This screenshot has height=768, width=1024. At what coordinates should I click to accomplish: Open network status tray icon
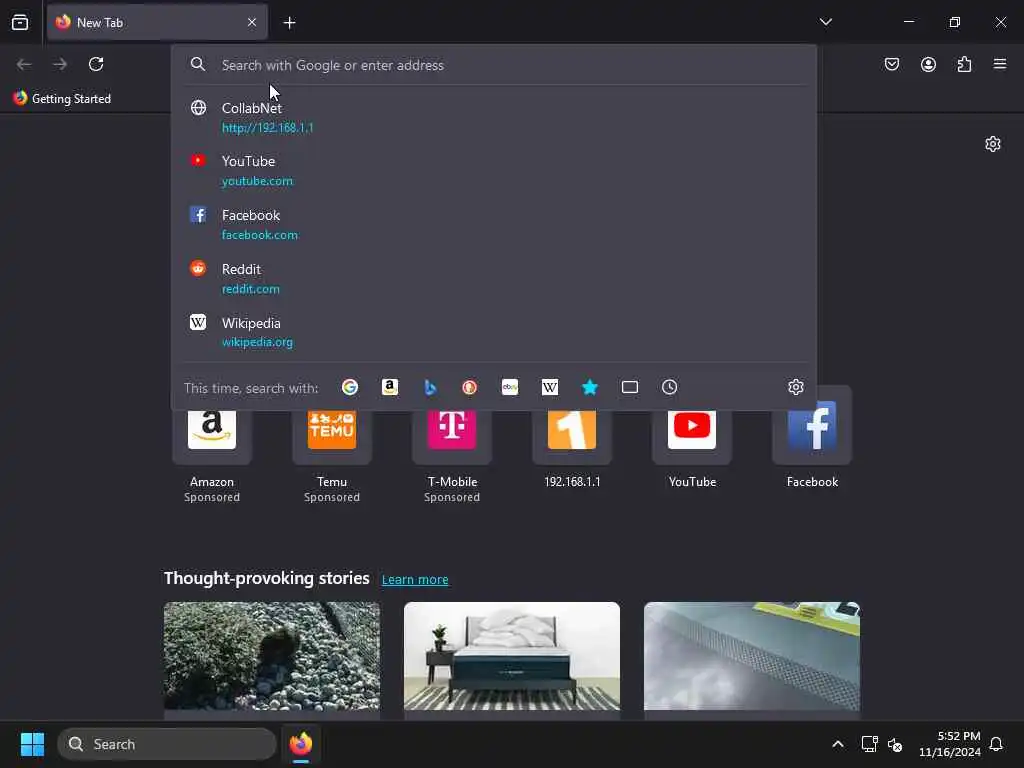(869, 744)
